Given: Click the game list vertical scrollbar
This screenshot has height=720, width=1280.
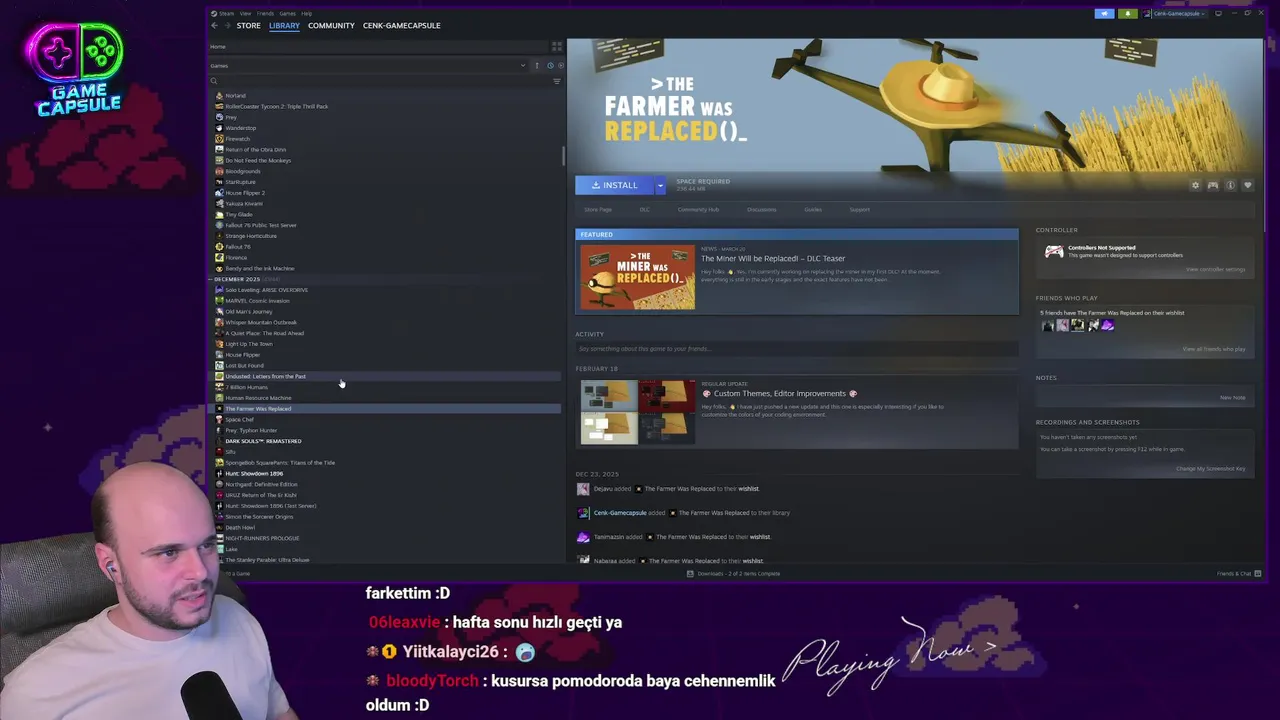Looking at the screenshot, I should [564, 156].
